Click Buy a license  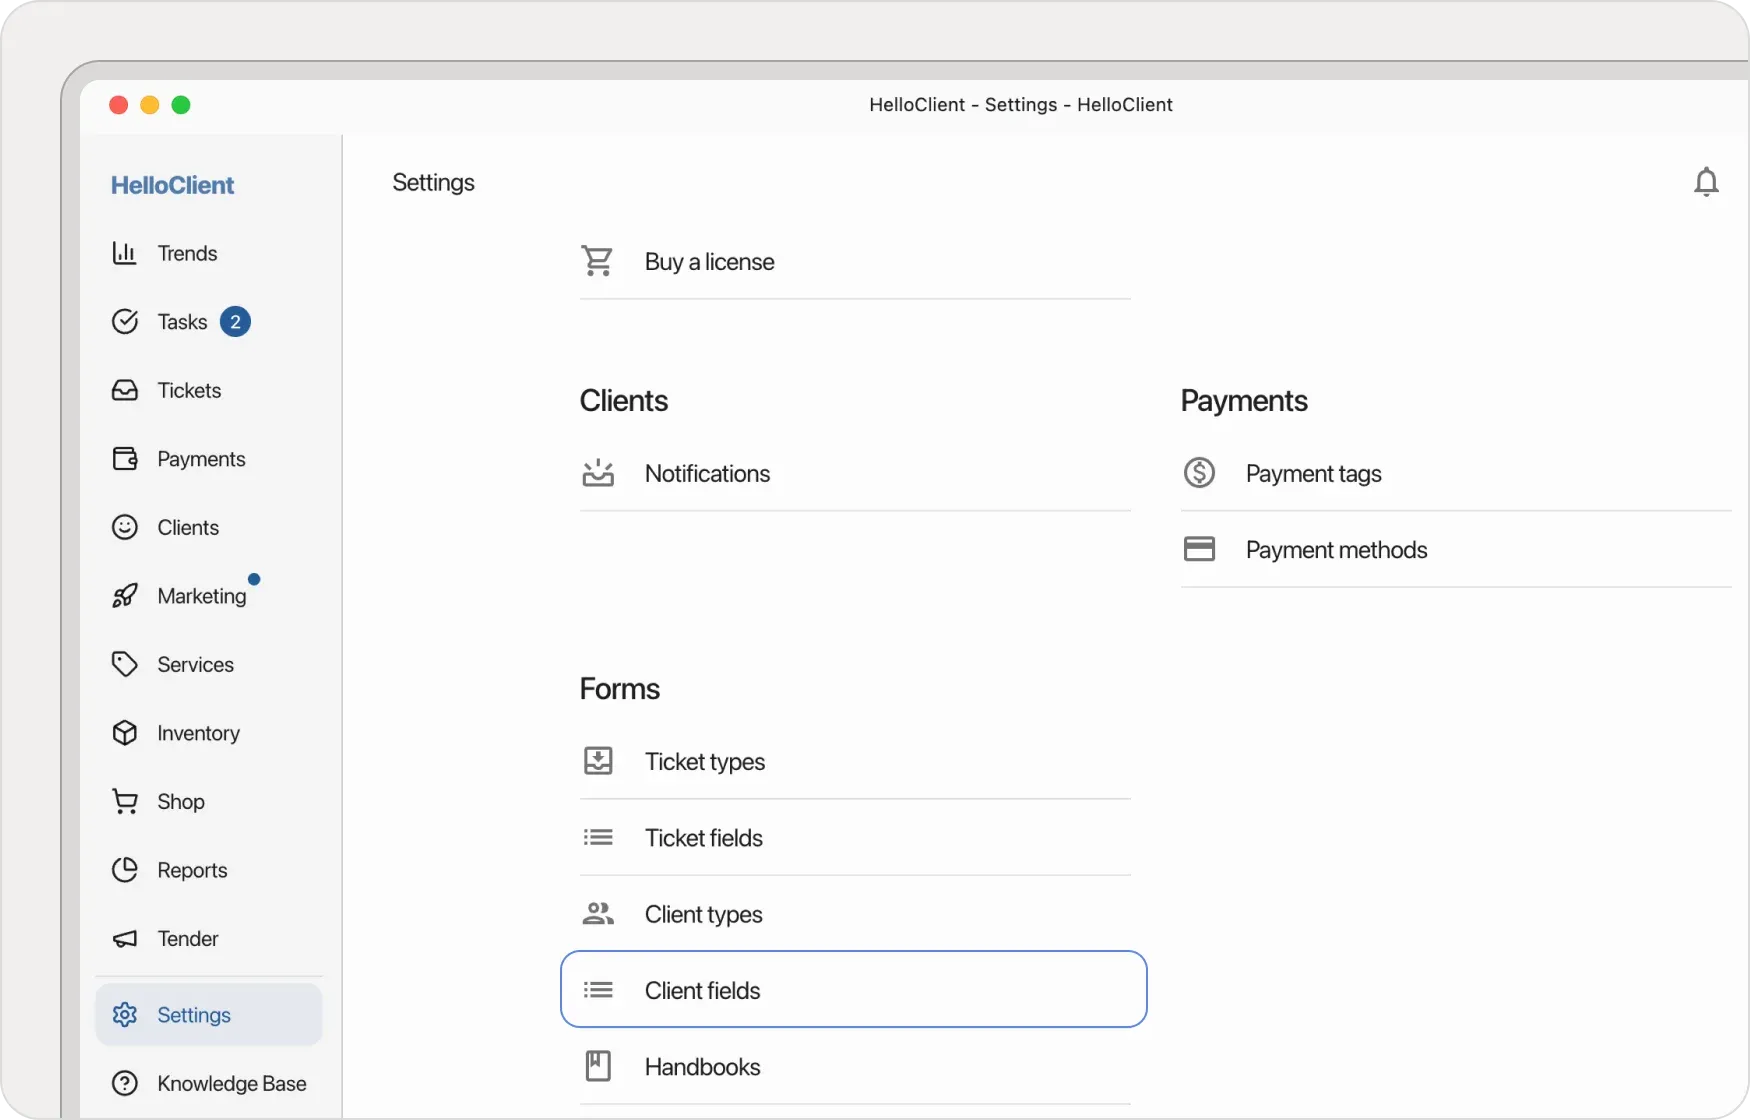(x=709, y=261)
